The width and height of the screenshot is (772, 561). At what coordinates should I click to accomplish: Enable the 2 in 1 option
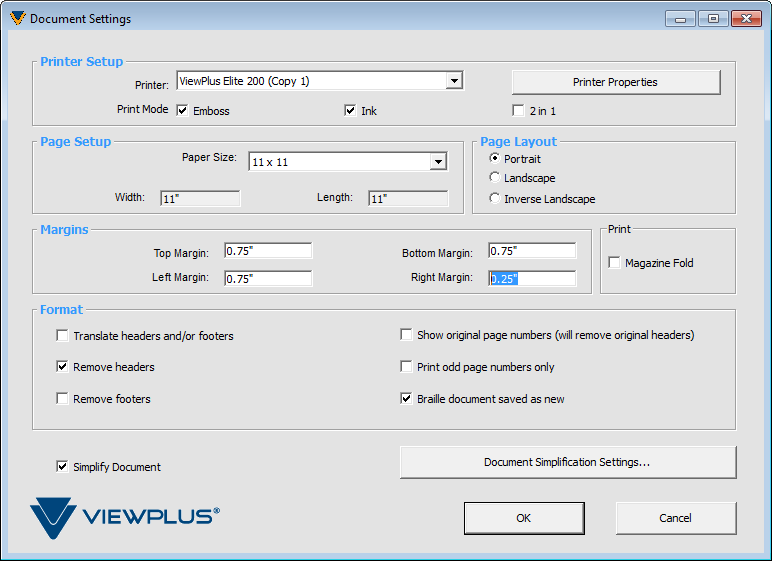518,111
